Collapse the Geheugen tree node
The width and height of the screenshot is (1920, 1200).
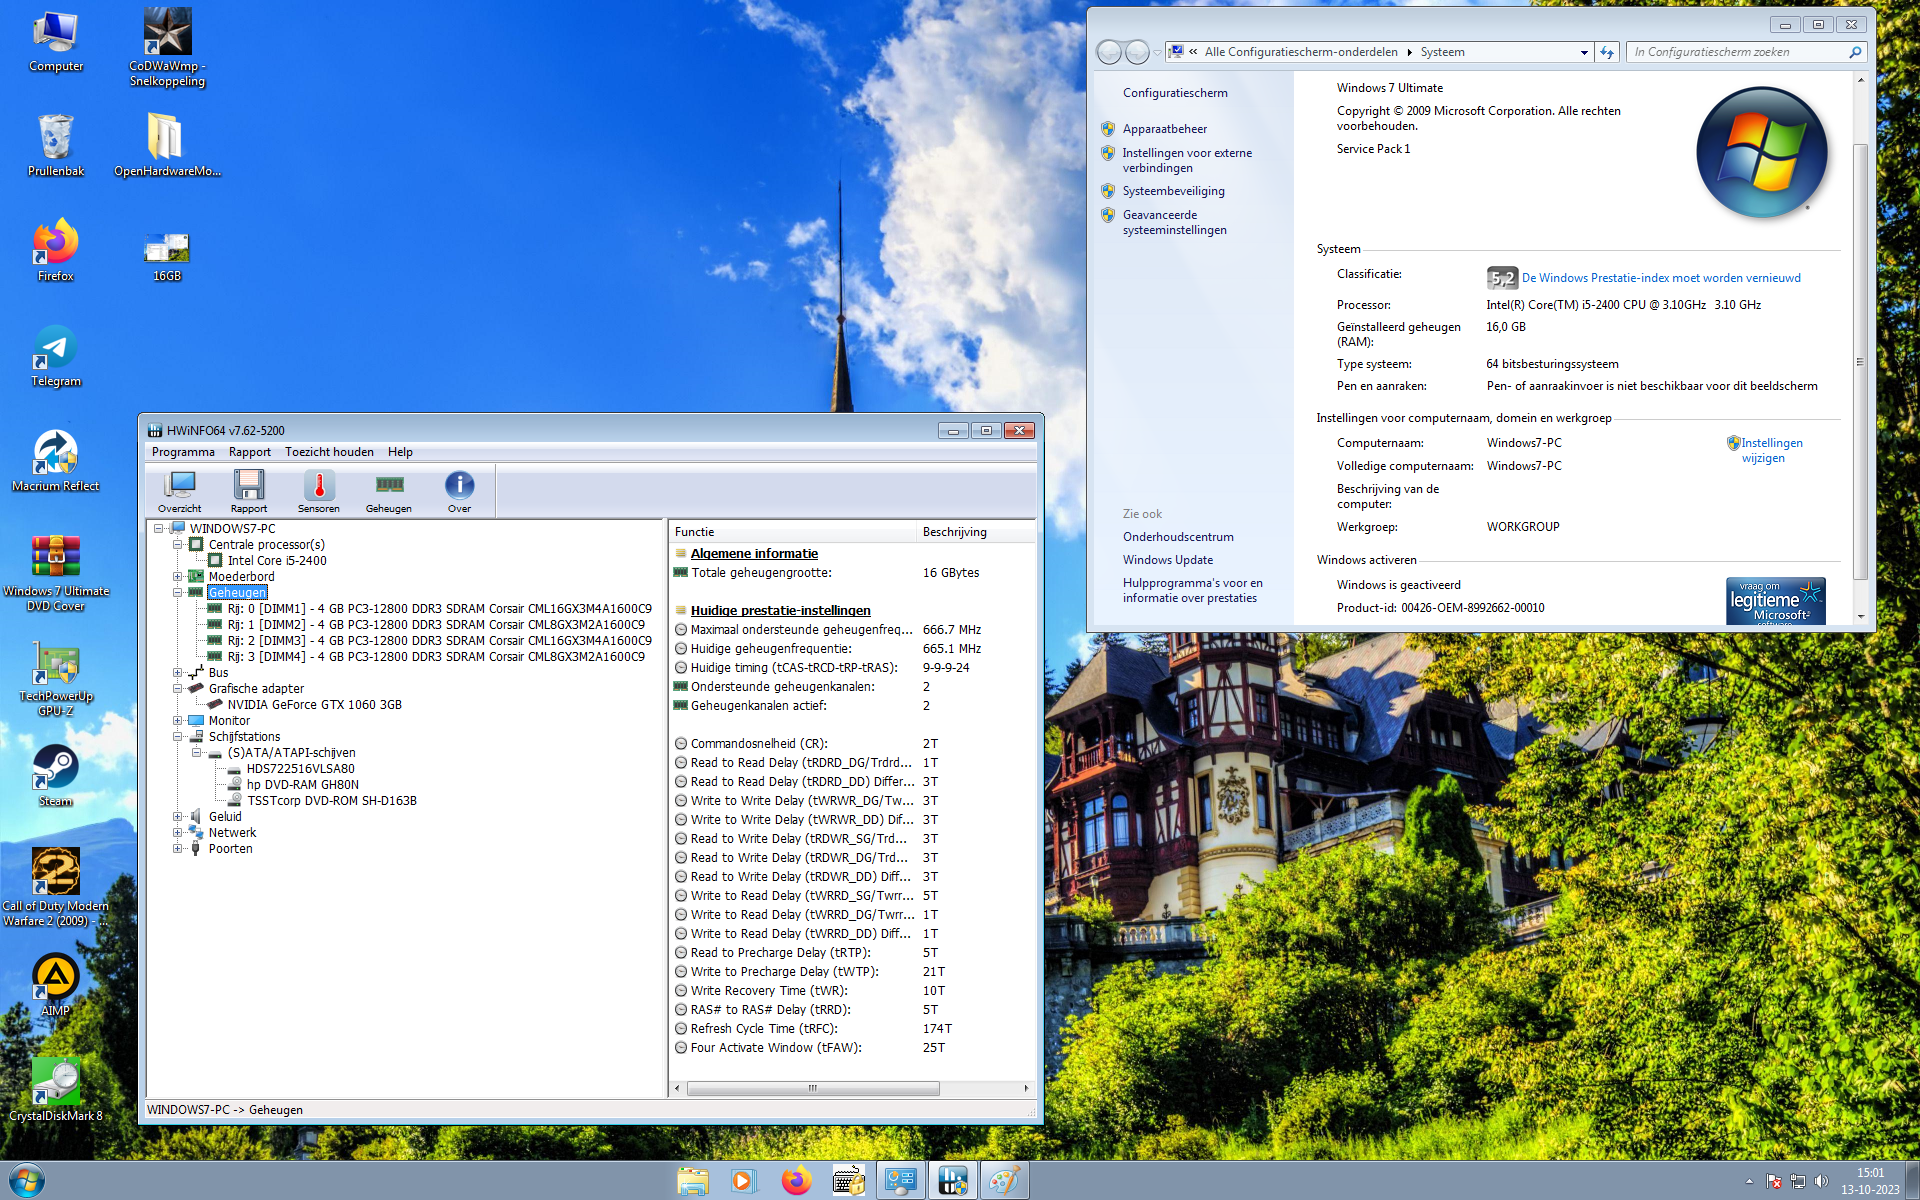pyautogui.click(x=177, y=593)
